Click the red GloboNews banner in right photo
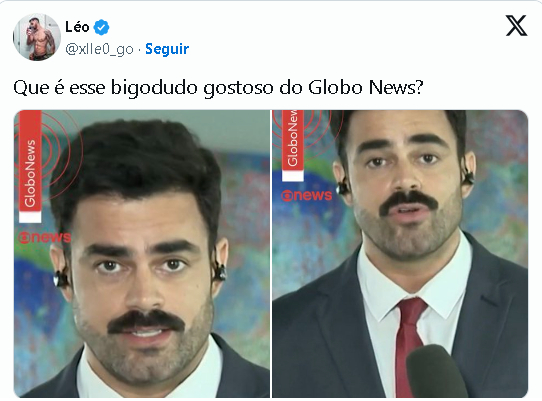Viewport: 542px width, 401px height. [293, 146]
